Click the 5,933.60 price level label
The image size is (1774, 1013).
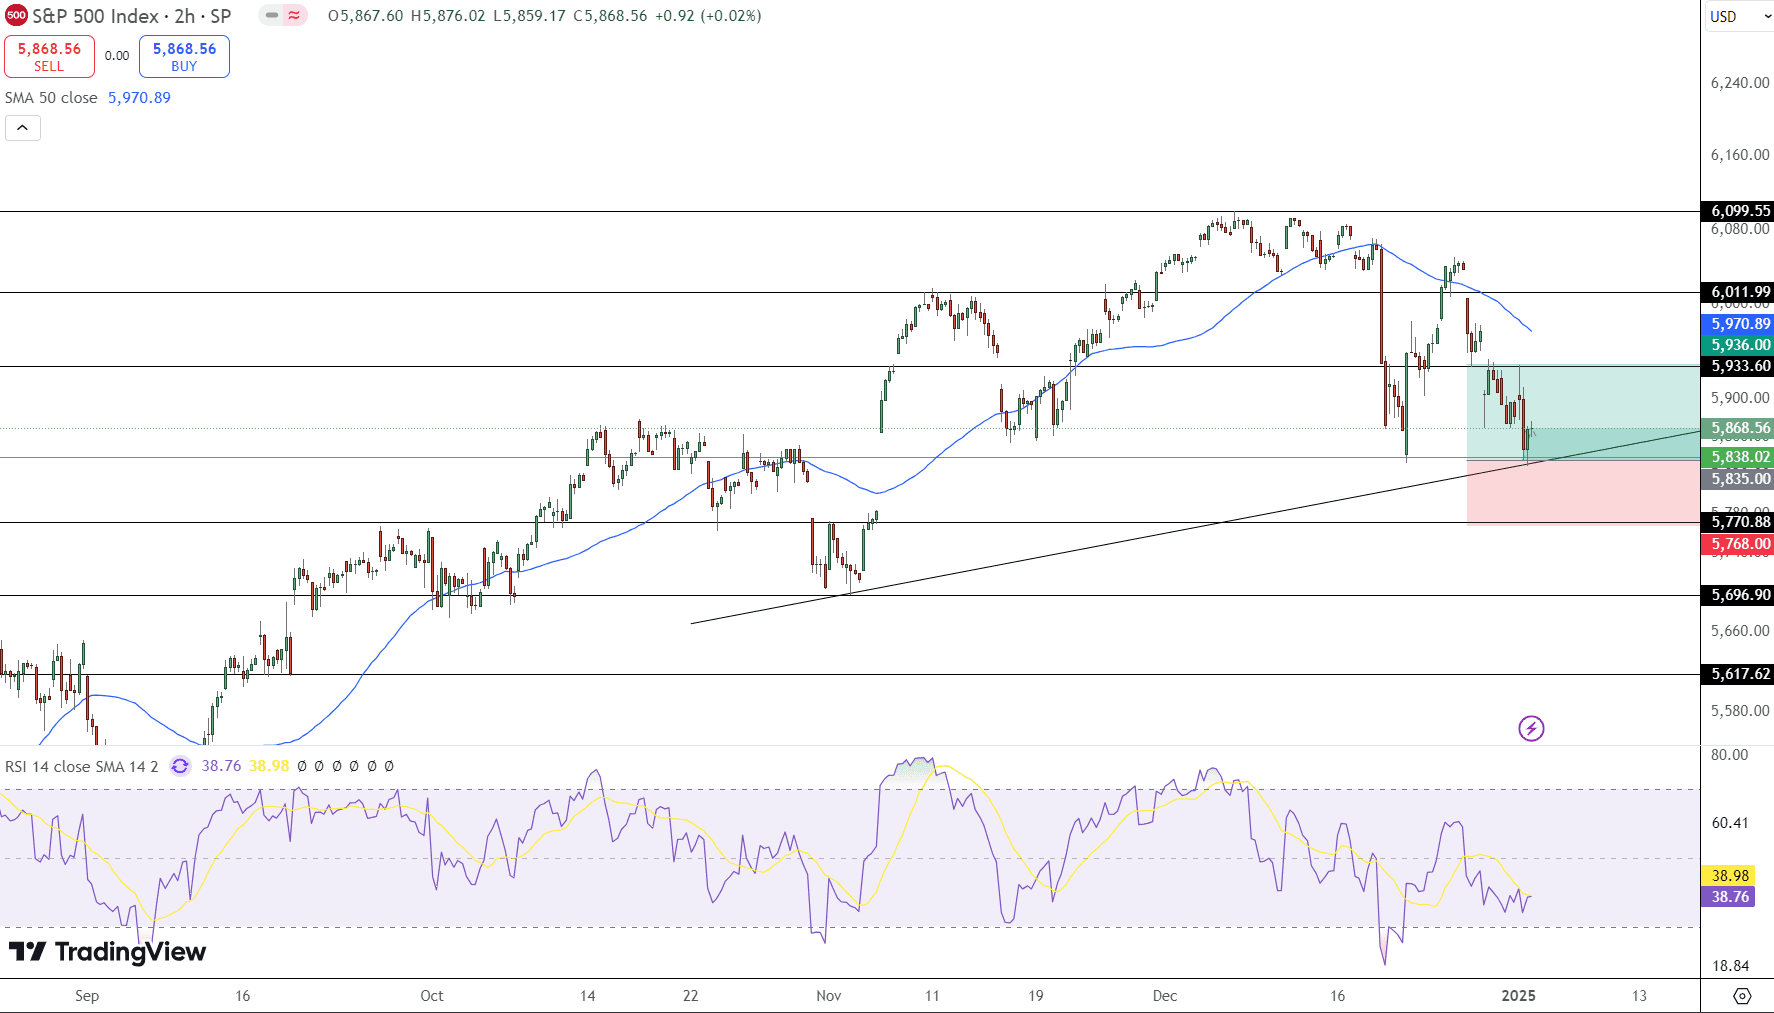click(x=1738, y=366)
